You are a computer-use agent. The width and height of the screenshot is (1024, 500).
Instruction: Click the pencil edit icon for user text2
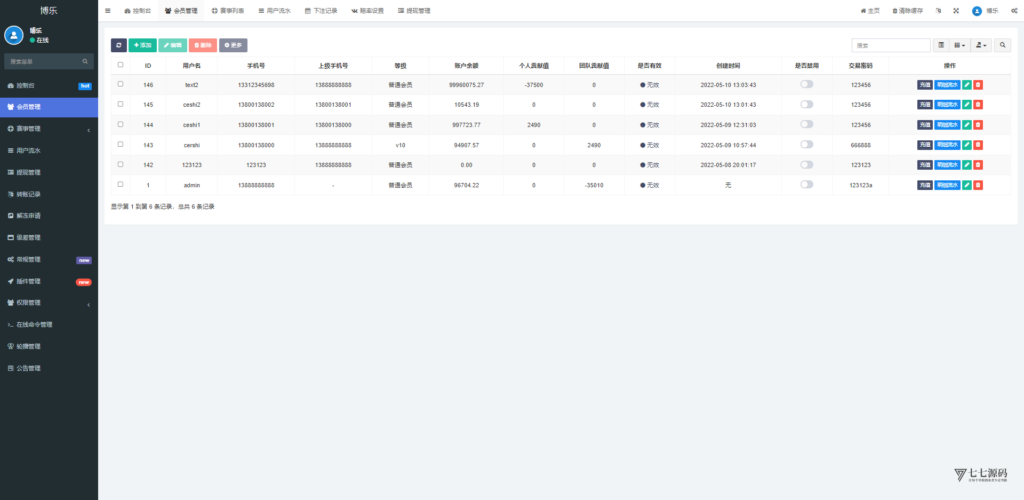(x=967, y=85)
